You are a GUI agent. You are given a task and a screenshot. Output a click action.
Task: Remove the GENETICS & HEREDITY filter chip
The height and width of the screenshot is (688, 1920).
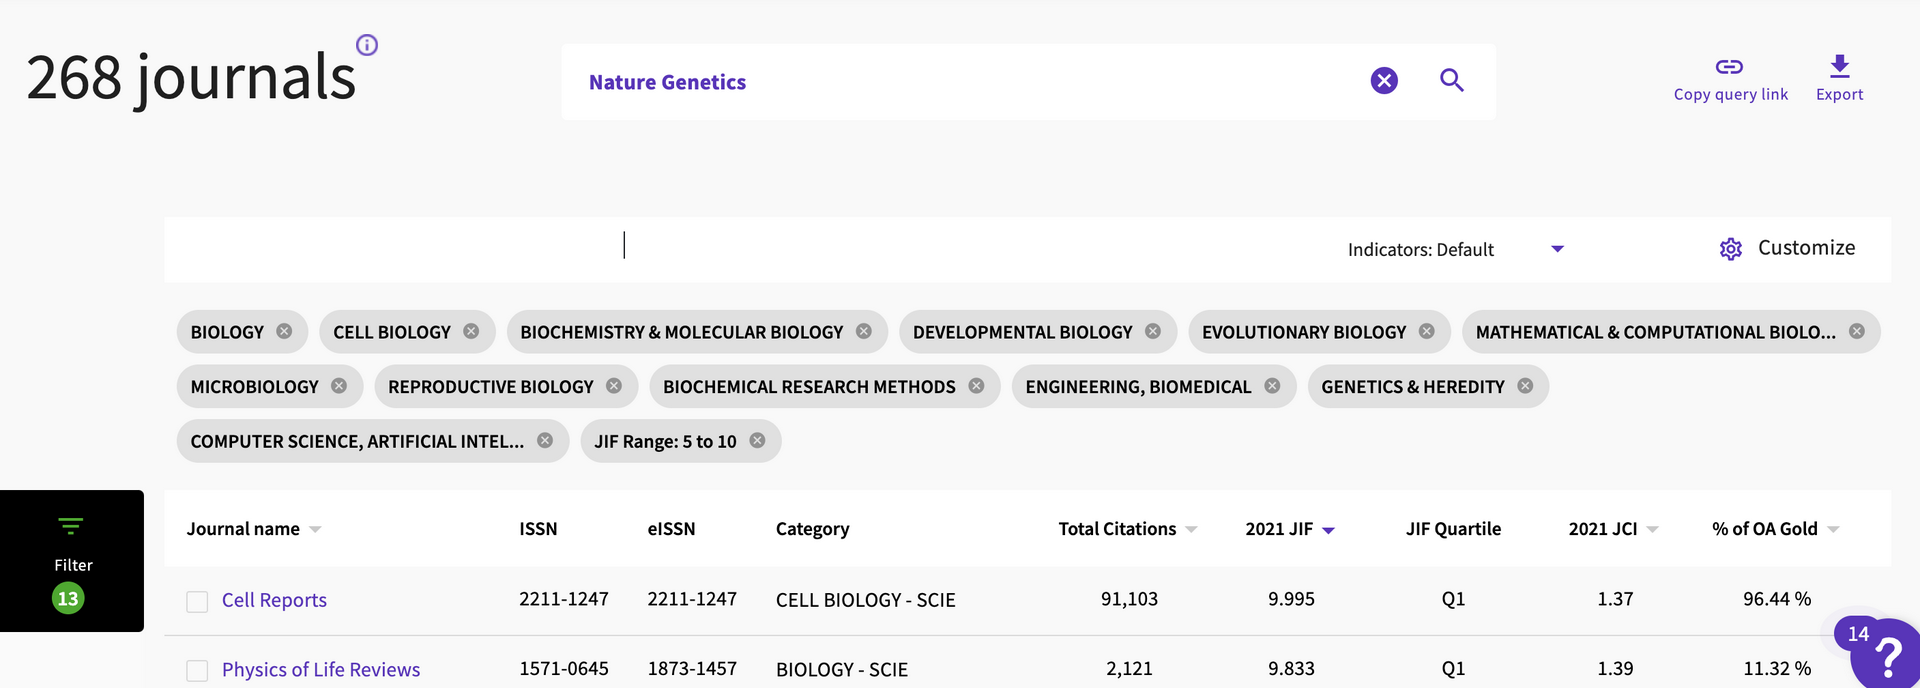click(1525, 386)
